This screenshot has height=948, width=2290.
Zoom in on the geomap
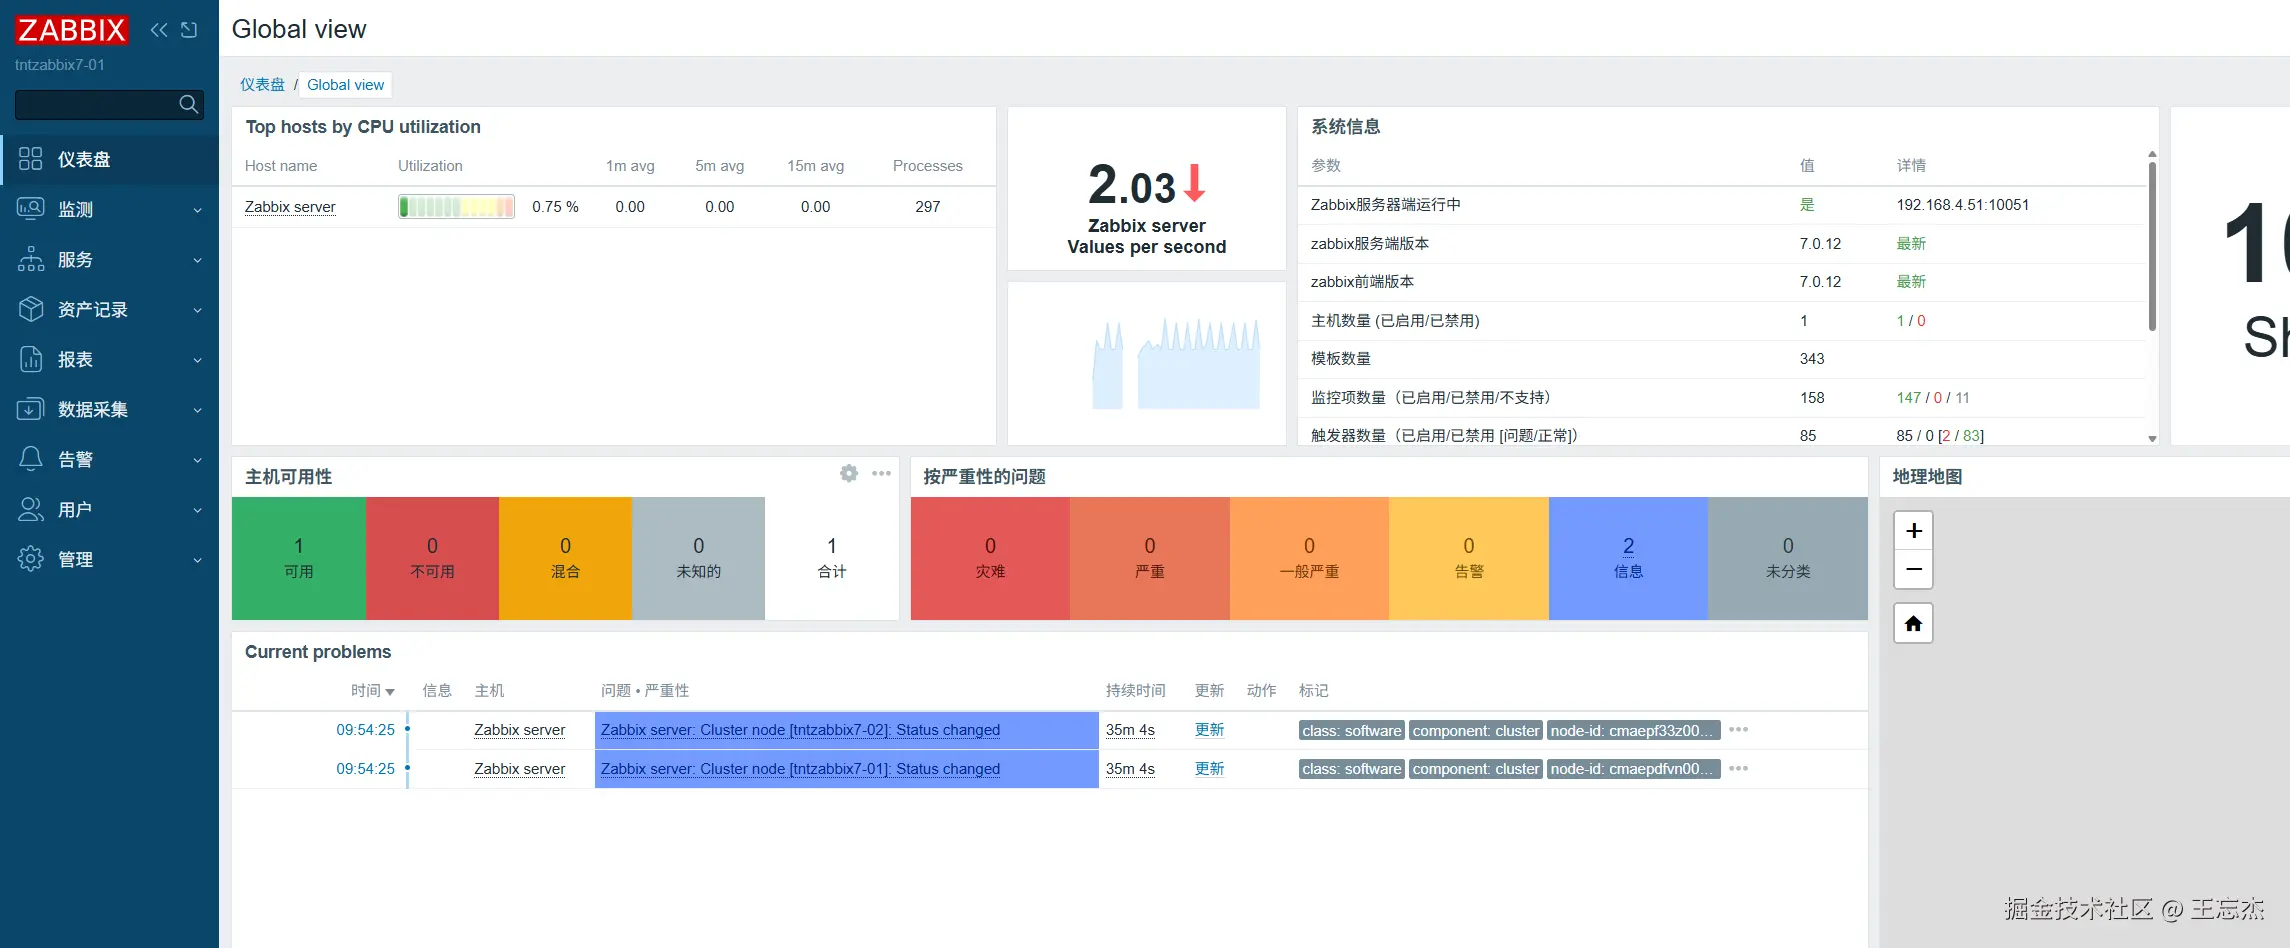[x=1913, y=531]
